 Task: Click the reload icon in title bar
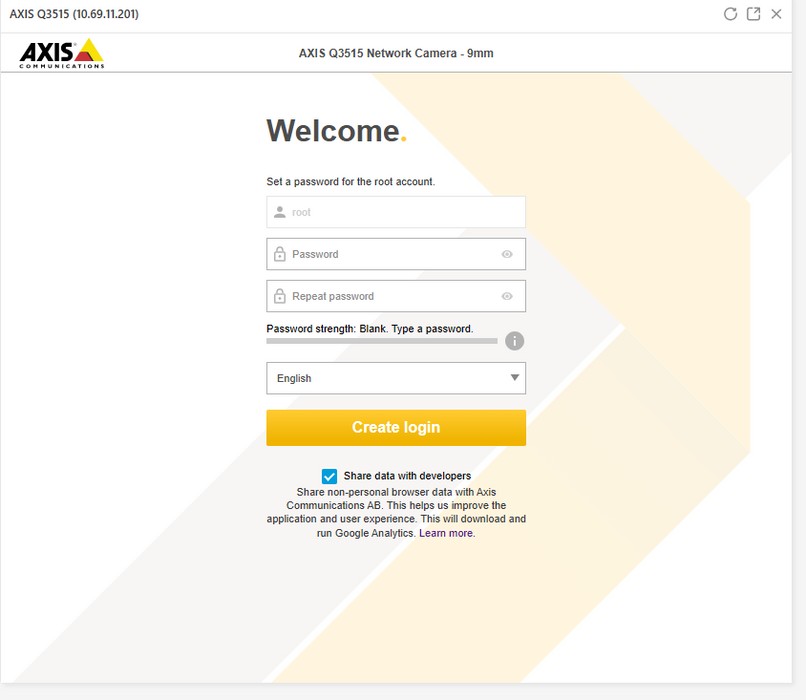(x=730, y=14)
